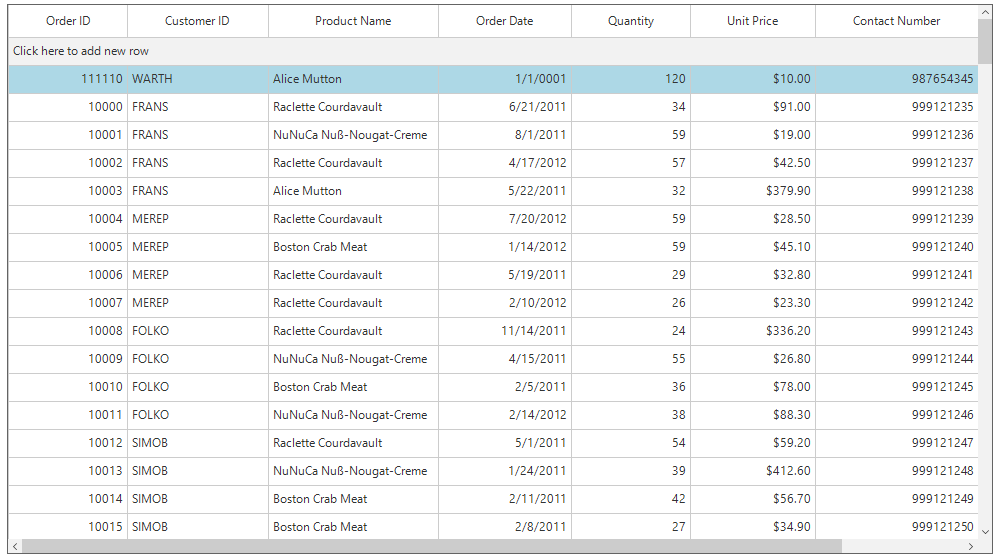The image size is (999, 557).
Task: Select order date 4/17/2012
Action: click(x=505, y=163)
